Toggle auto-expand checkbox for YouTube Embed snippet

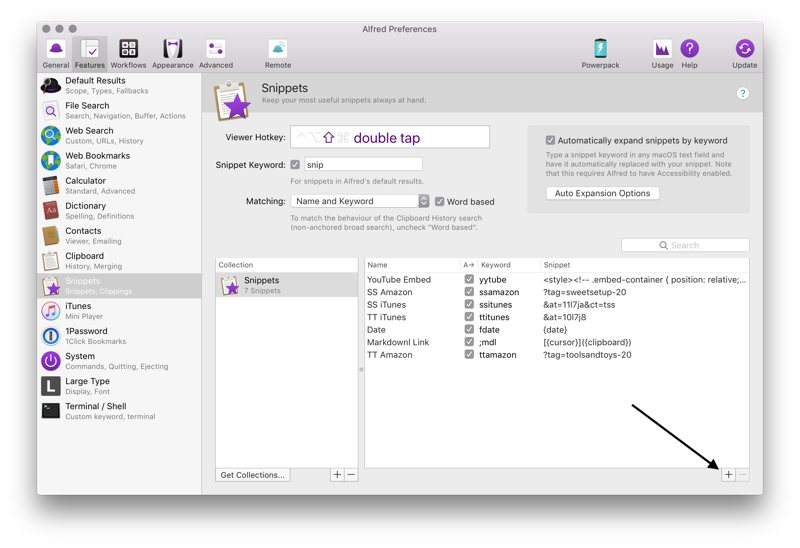point(469,280)
